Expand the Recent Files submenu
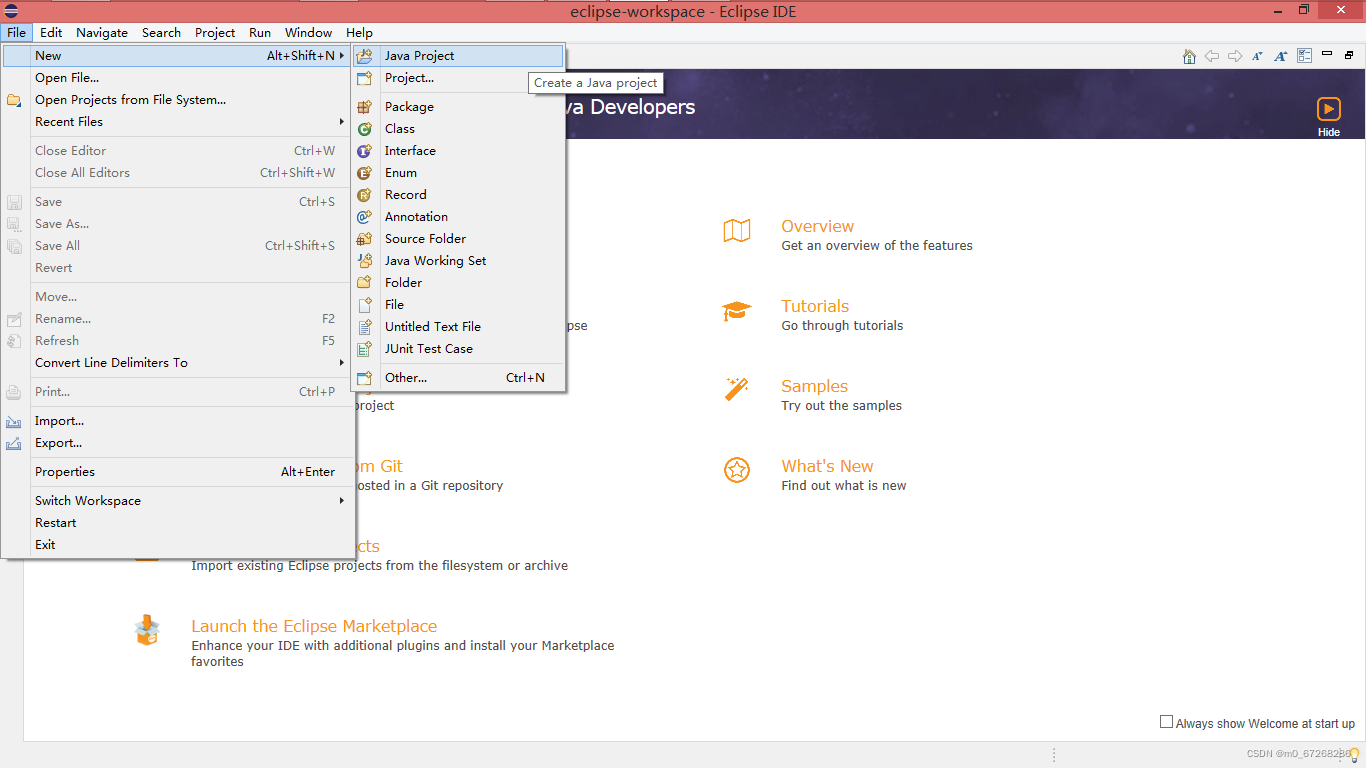This screenshot has width=1366, height=768. pyautogui.click(x=178, y=122)
